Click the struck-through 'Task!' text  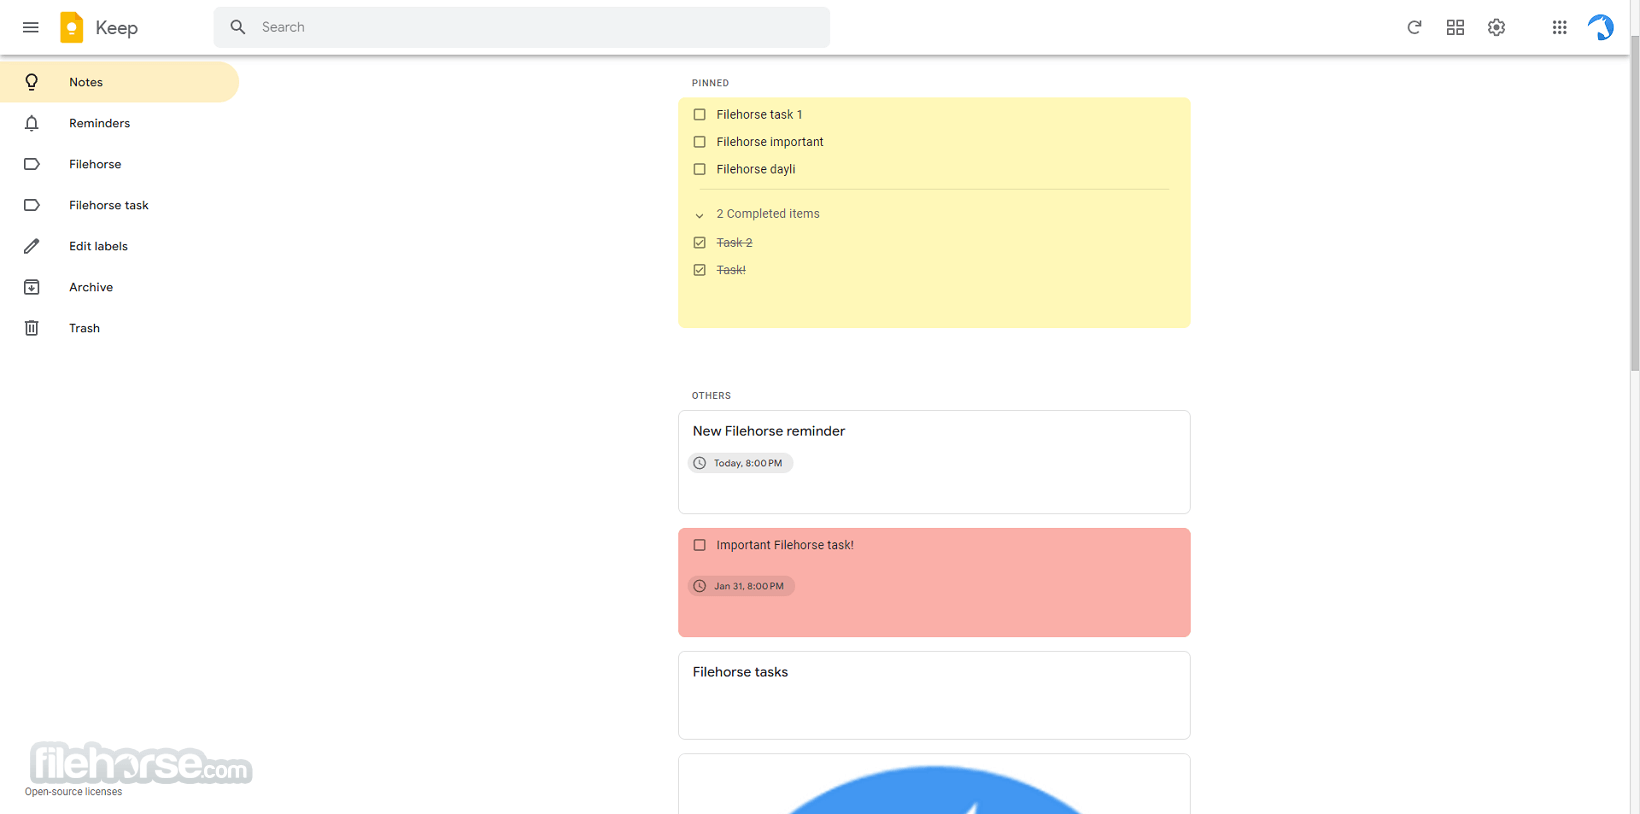tap(731, 270)
